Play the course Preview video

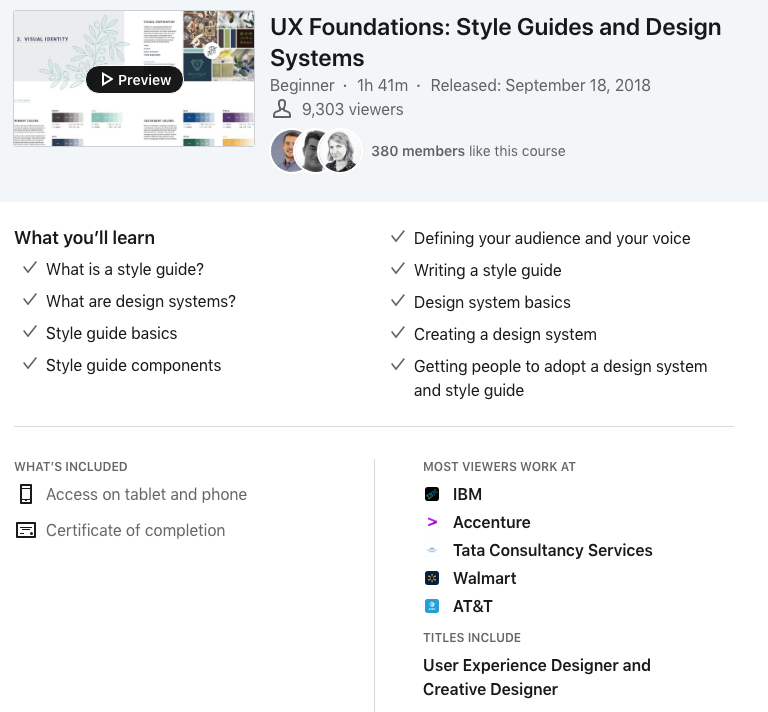(134, 80)
